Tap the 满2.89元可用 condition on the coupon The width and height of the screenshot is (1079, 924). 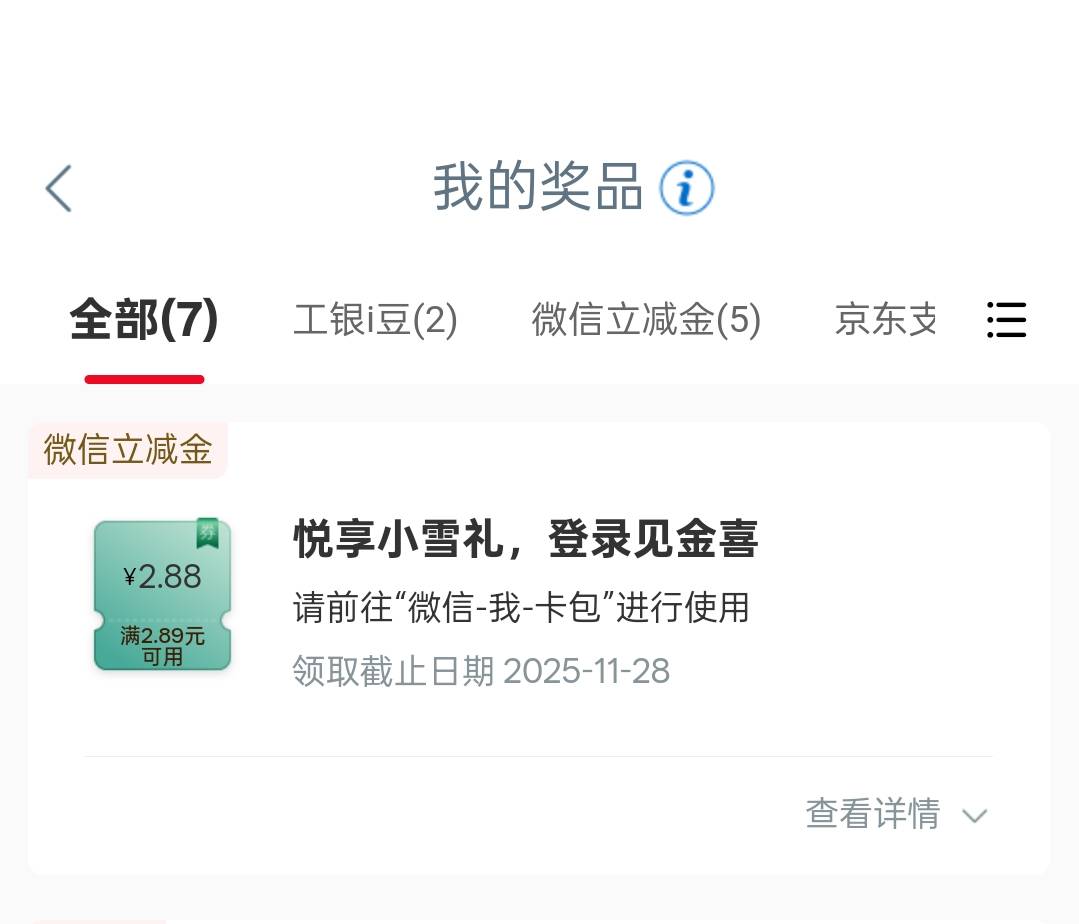click(162, 646)
